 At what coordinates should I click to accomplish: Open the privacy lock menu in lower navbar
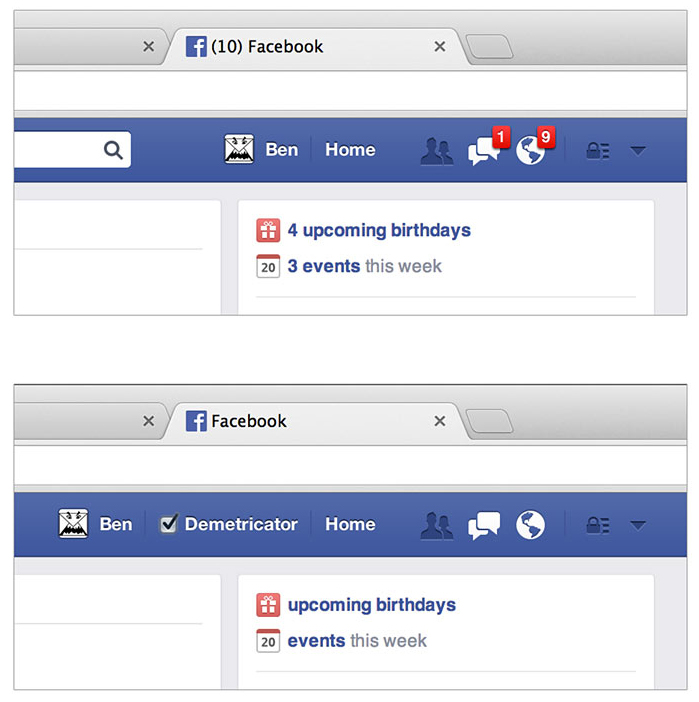(598, 525)
